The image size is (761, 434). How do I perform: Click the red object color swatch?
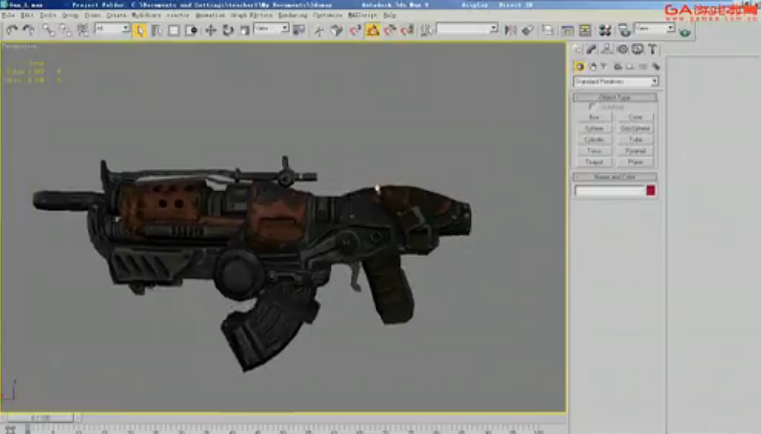650,191
